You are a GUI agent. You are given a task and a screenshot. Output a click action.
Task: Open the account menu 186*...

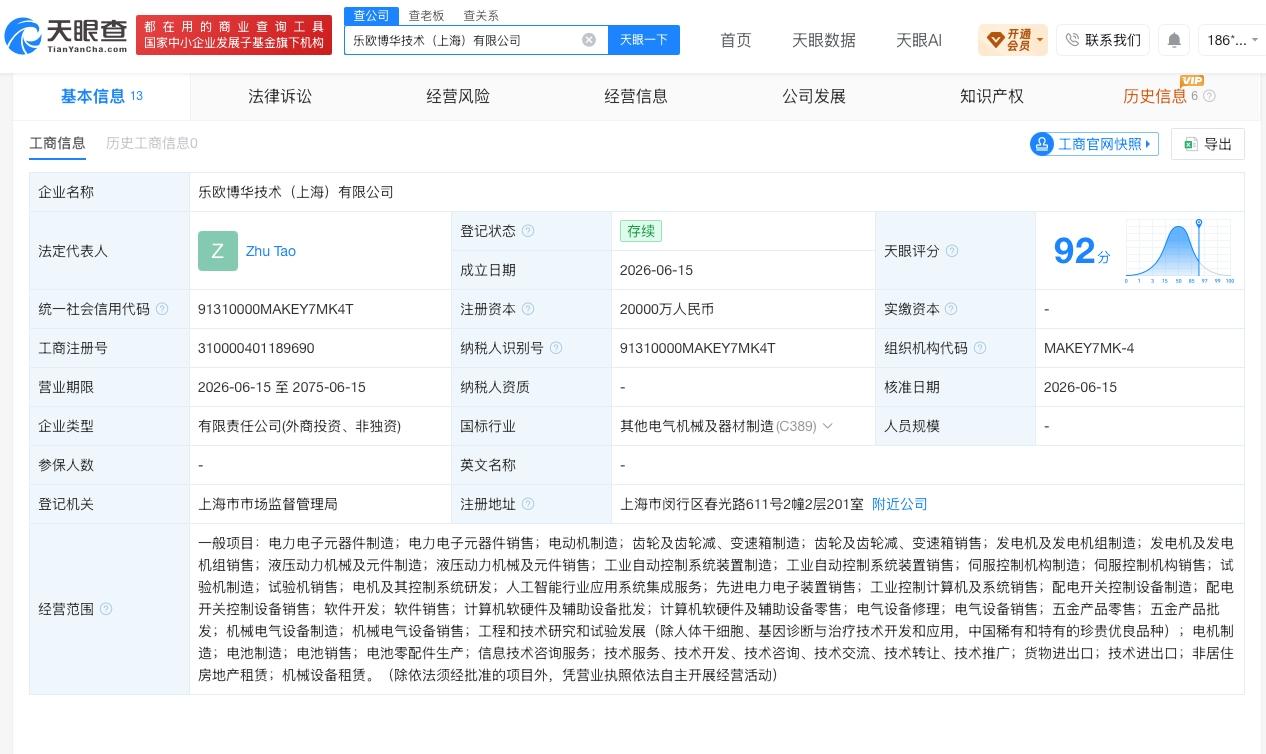point(1232,40)
